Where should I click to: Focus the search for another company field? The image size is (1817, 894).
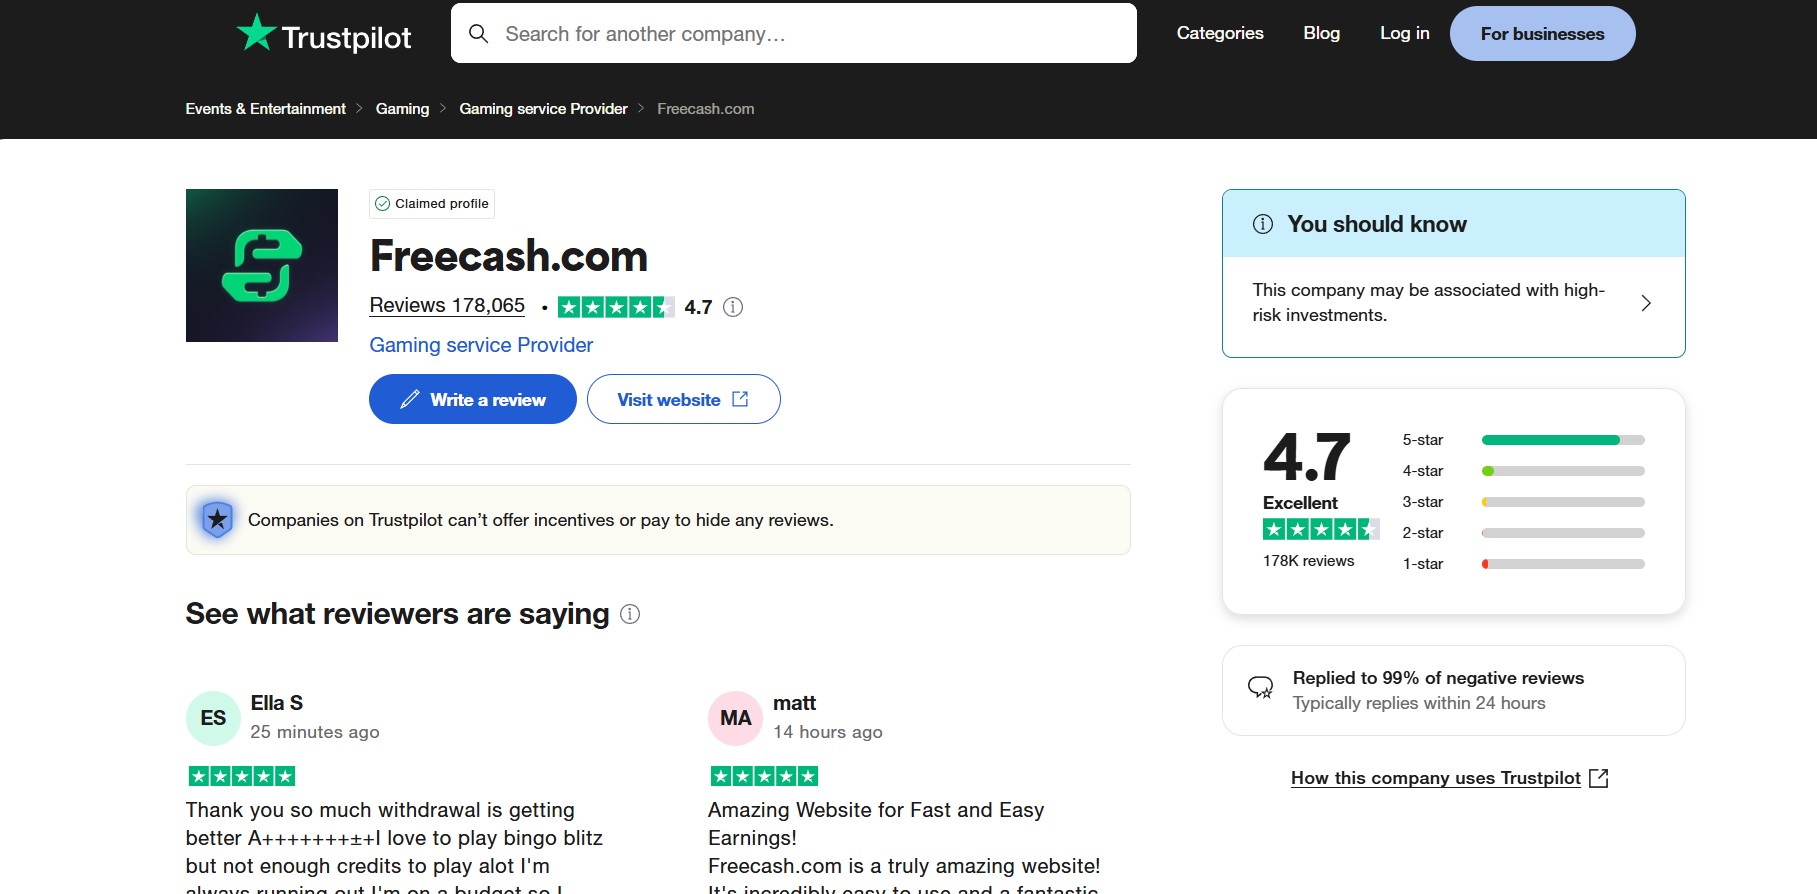coord(793,33)
